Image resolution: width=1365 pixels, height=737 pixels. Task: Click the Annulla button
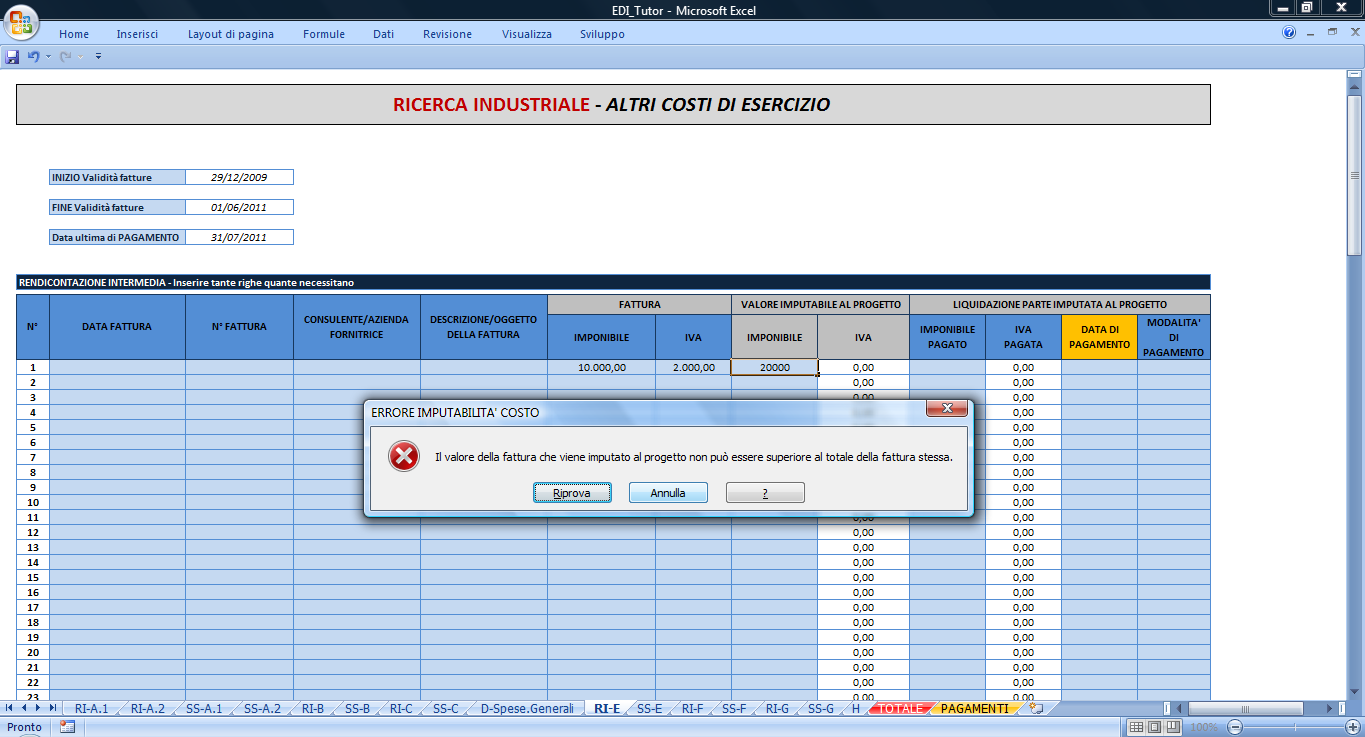click(668, 493)
